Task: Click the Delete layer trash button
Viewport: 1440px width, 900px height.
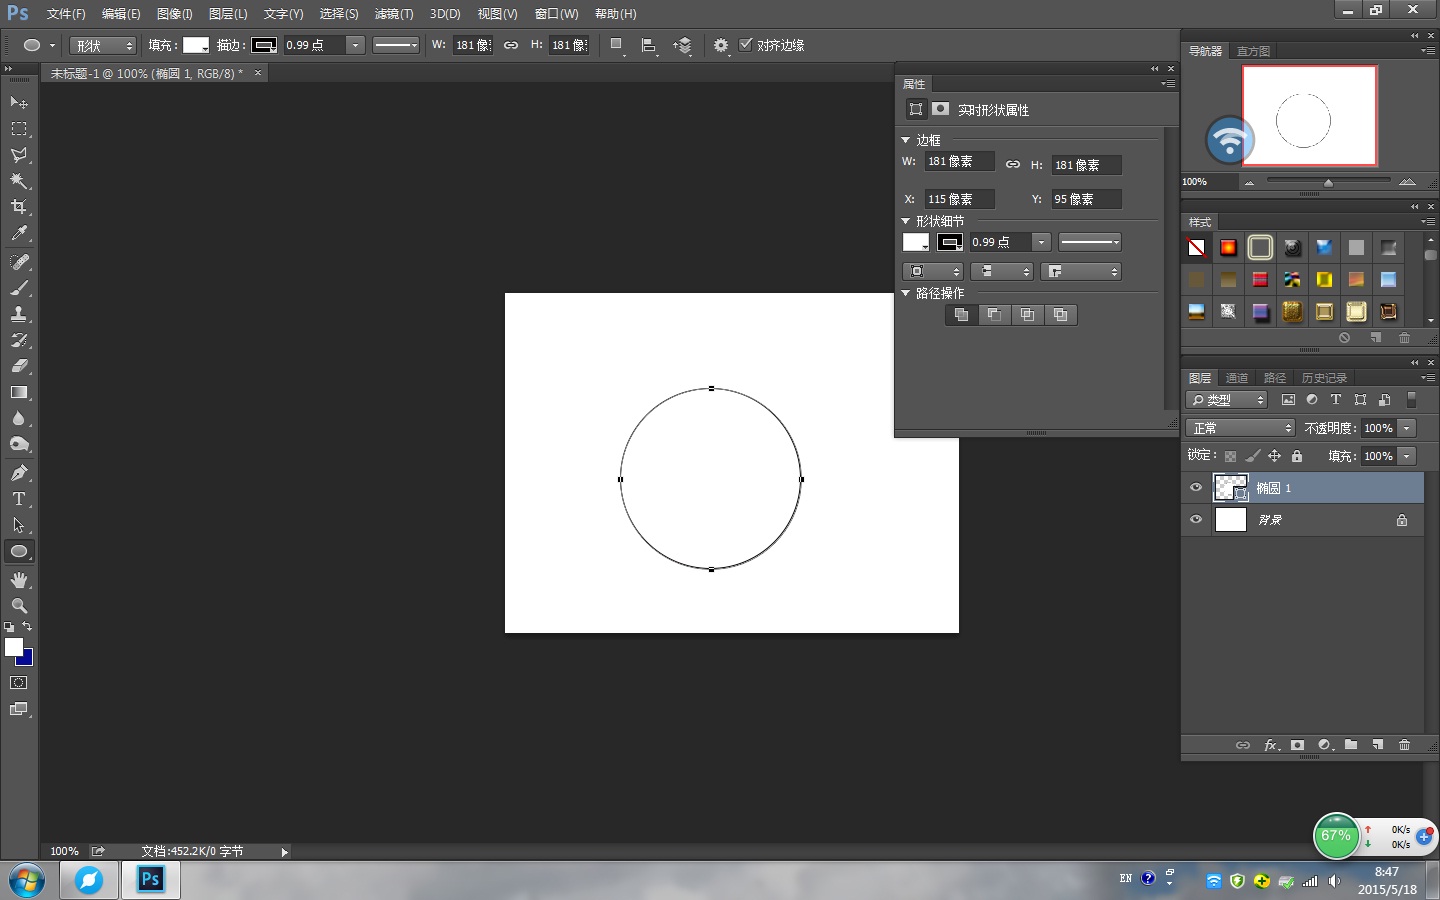Action: coord(1405,745)
